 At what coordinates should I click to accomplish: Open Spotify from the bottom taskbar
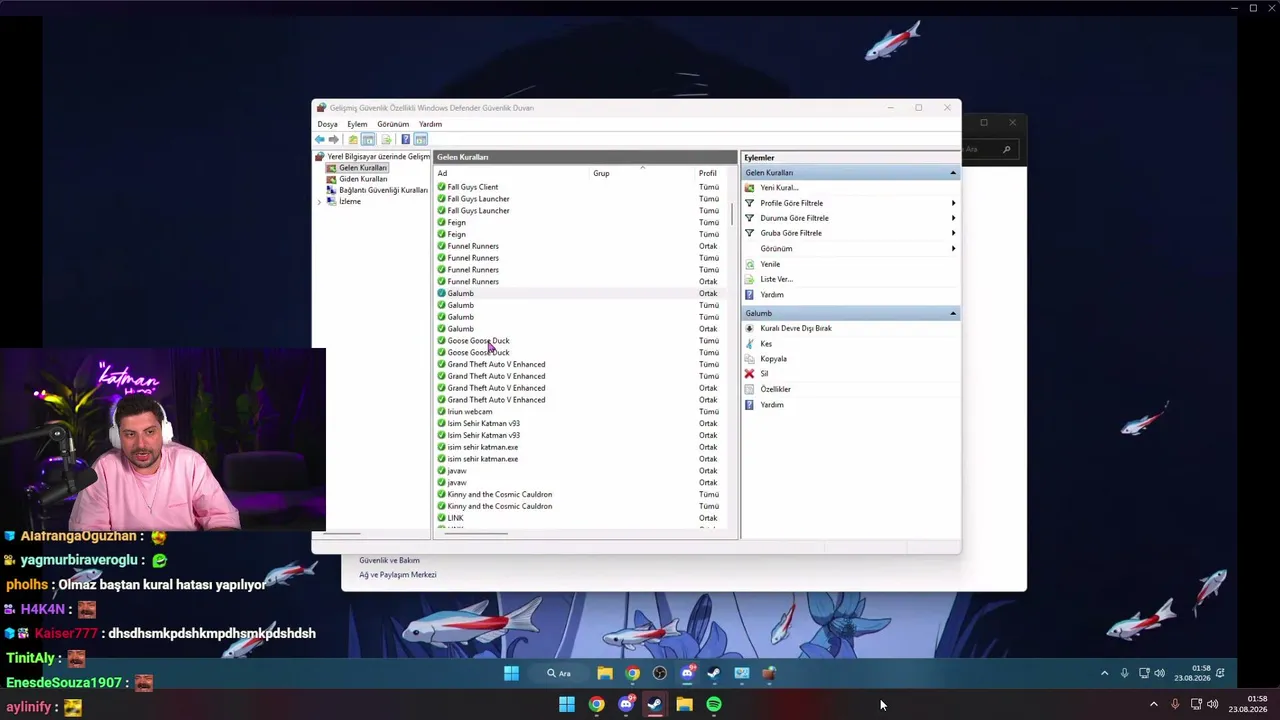tap(714, 705)
